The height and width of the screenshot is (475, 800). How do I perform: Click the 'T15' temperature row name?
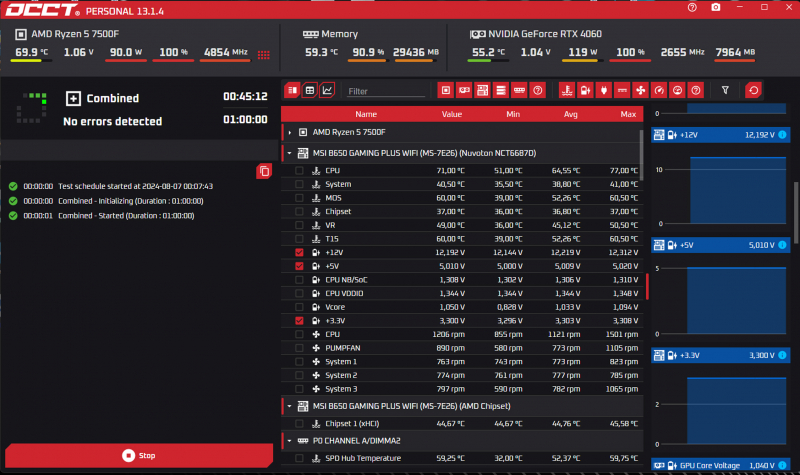click(332, 239)
